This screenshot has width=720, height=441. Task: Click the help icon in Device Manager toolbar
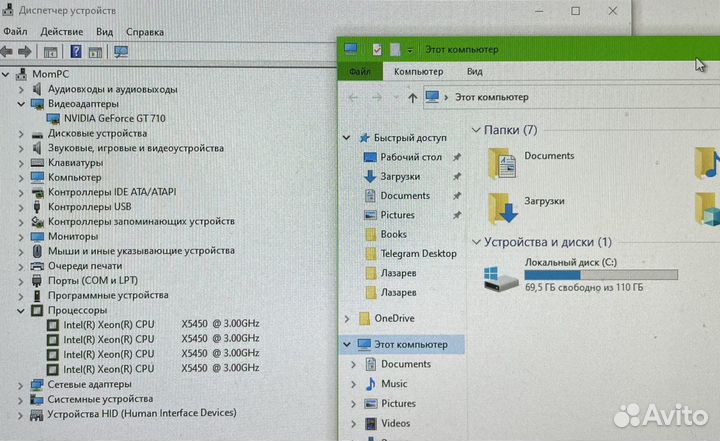coord(76,52)
